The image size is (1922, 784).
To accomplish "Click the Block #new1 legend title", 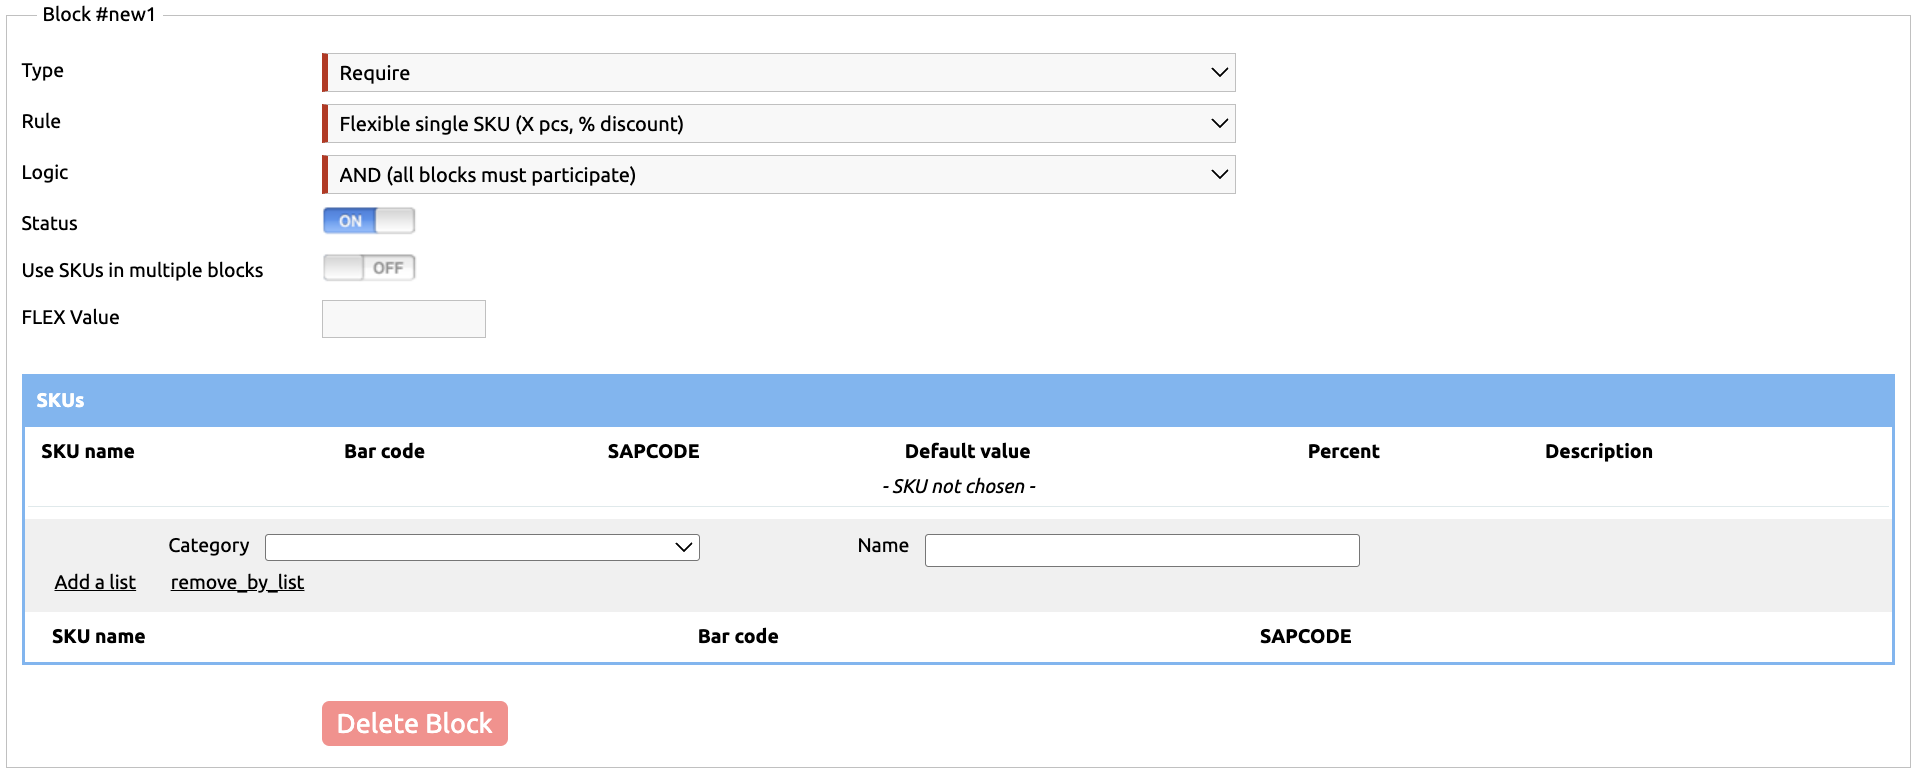I will (x=99, y=15).
